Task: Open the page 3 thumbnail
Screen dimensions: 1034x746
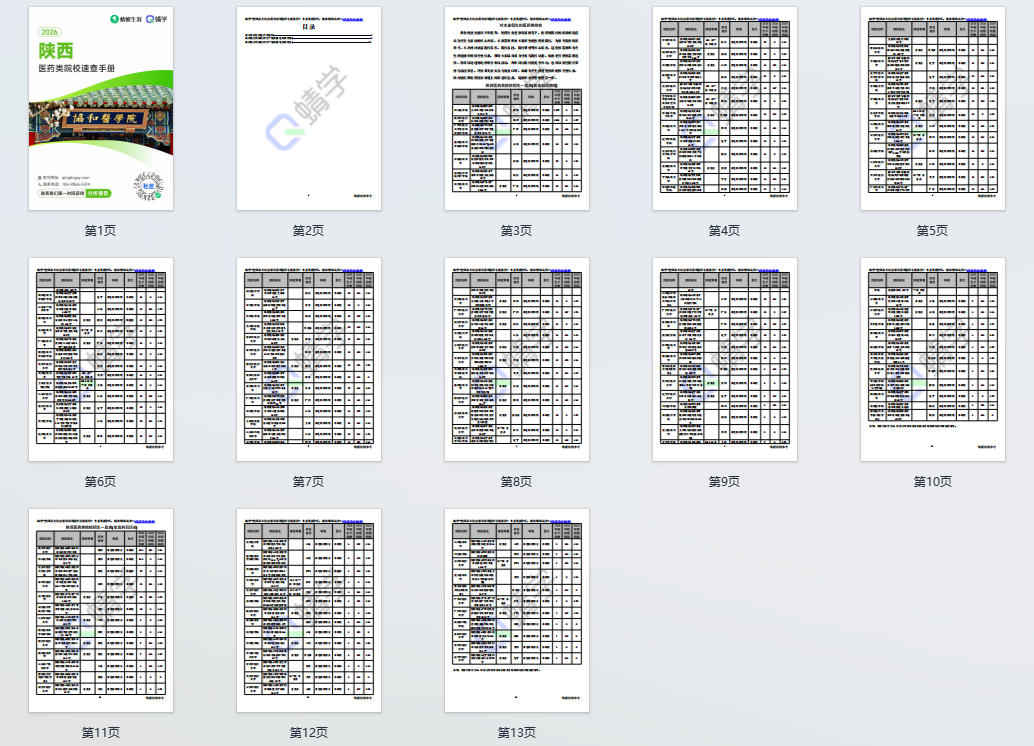Action: click(x=516, y=108)
